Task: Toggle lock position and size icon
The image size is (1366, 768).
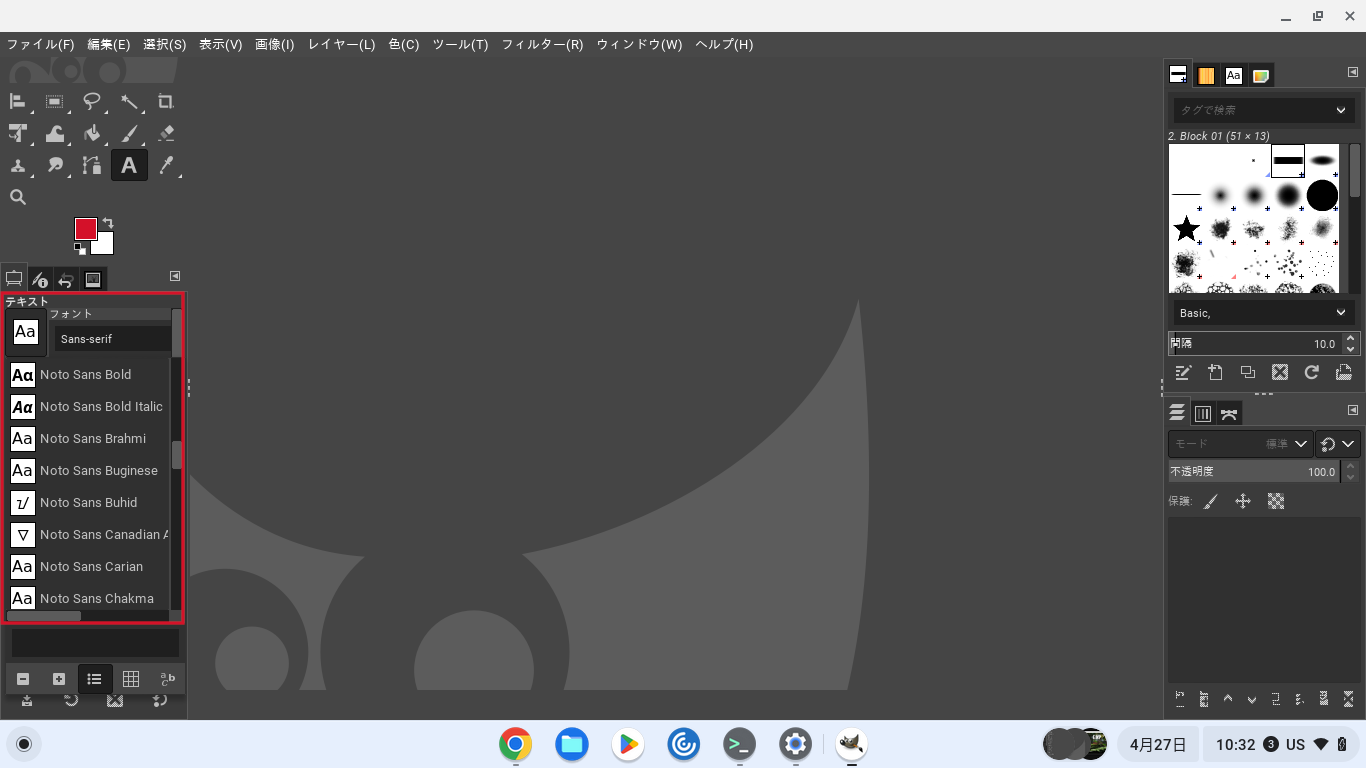Action: tap(1243, 501)
